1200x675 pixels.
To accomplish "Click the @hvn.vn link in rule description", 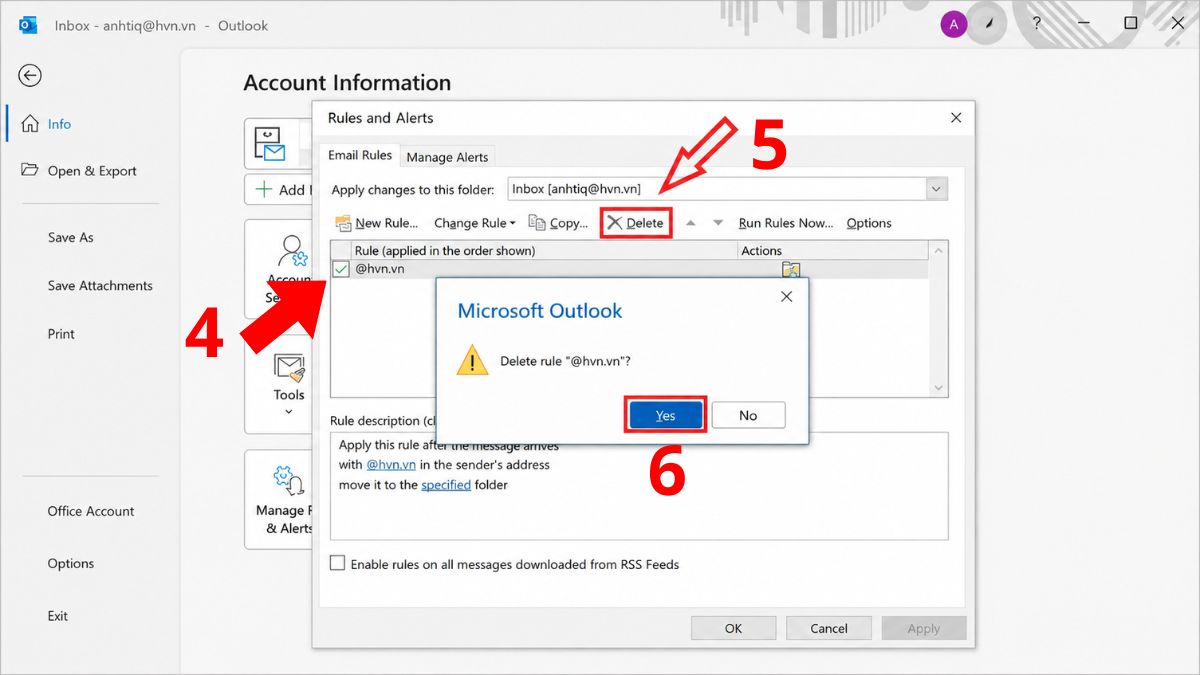I will (x=391, y=465).
